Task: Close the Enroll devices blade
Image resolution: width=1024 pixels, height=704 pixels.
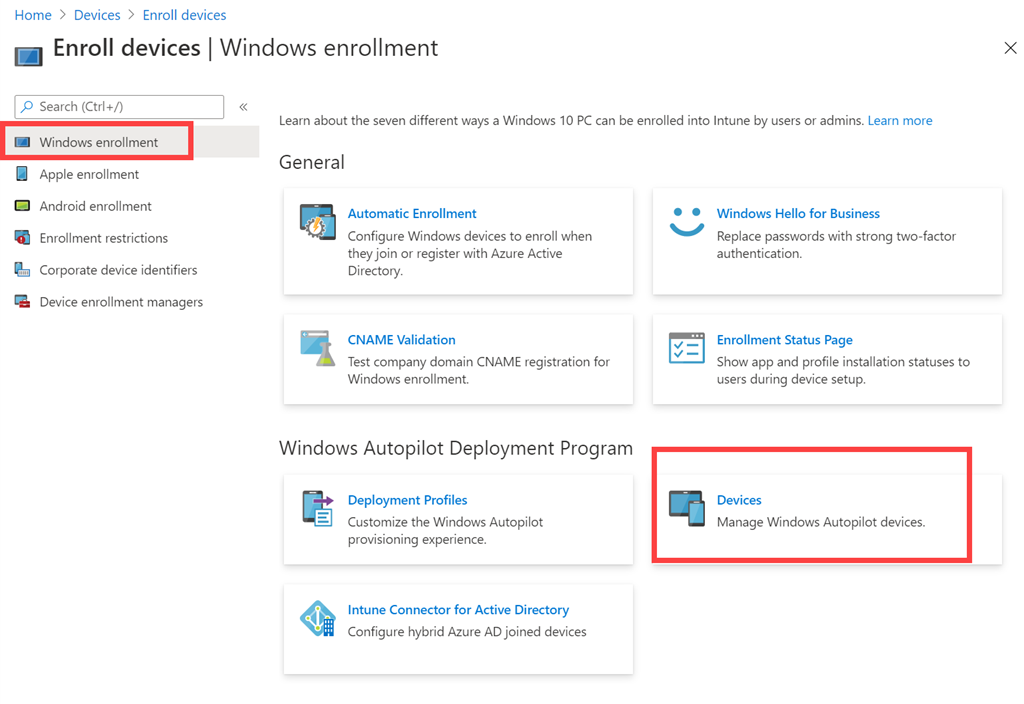Action: (x=1010, y=48)
